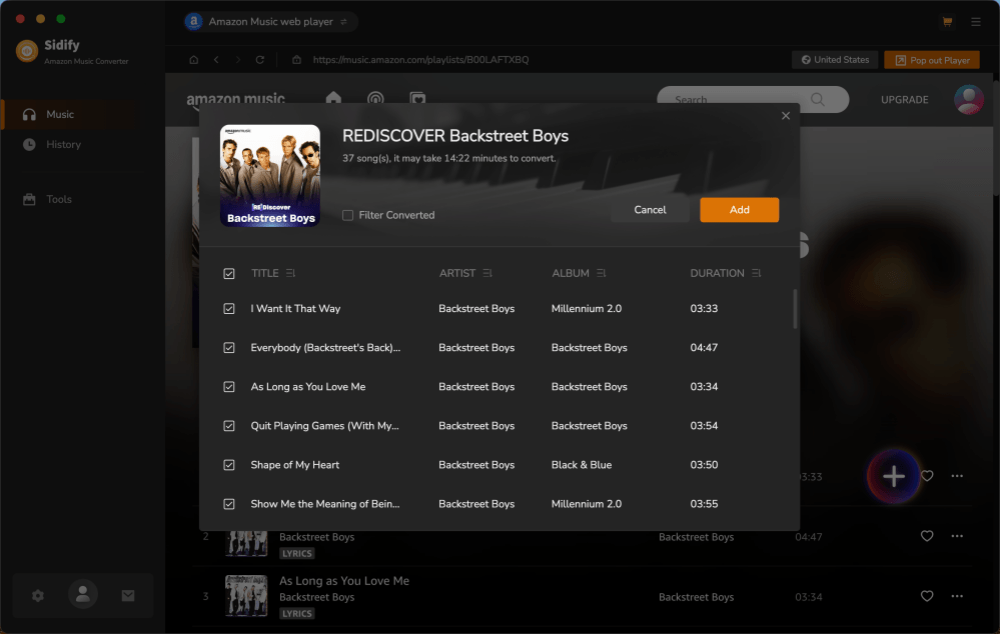Go to the browser home icon
The image size is (1000, 634).
click(x=194, y=60)
